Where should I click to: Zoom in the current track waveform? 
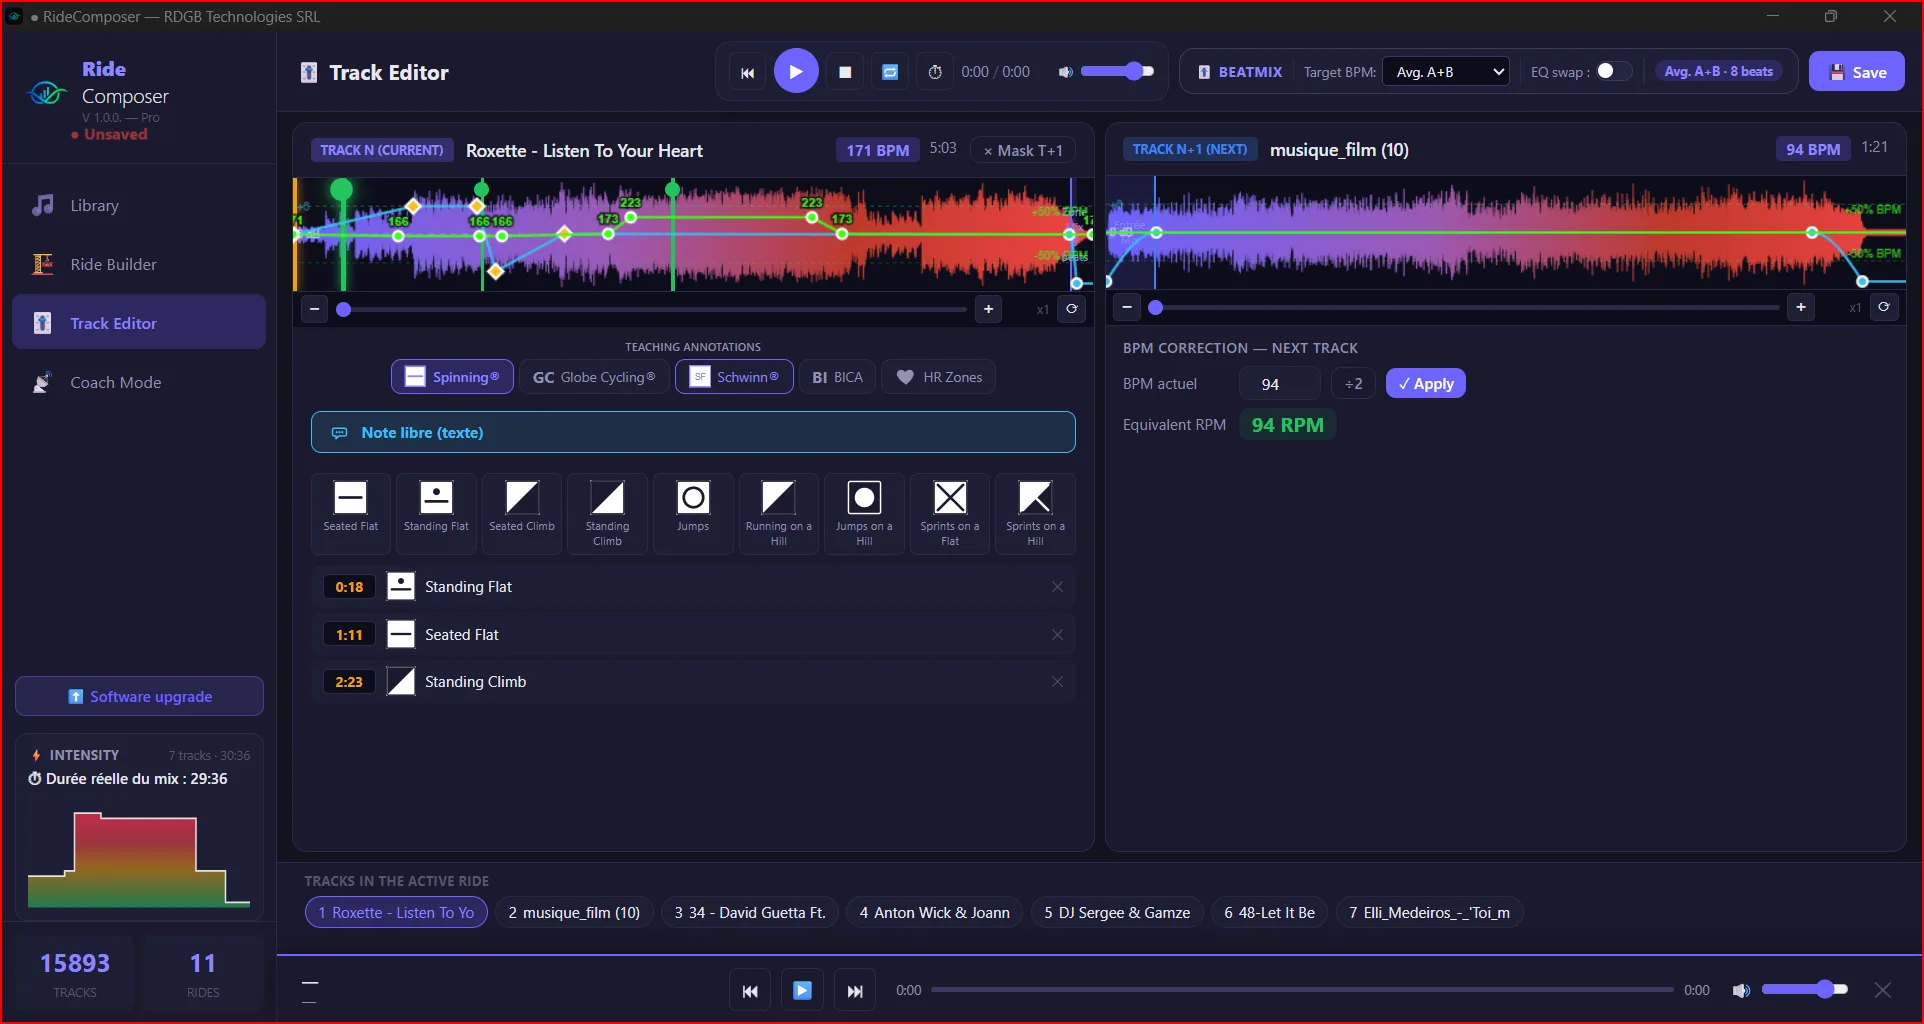point(988,309)
